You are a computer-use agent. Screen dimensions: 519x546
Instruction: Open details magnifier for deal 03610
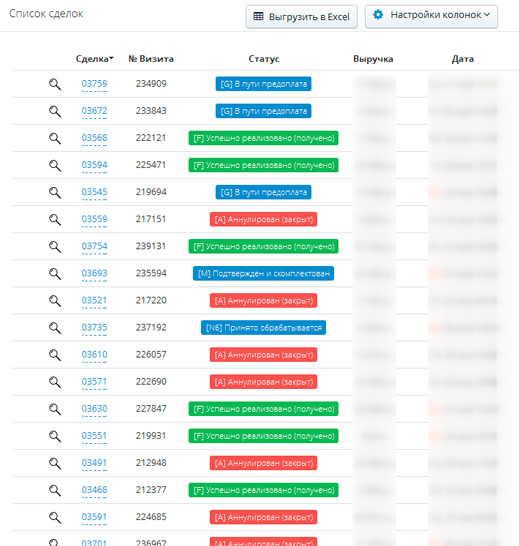(55, 355)
